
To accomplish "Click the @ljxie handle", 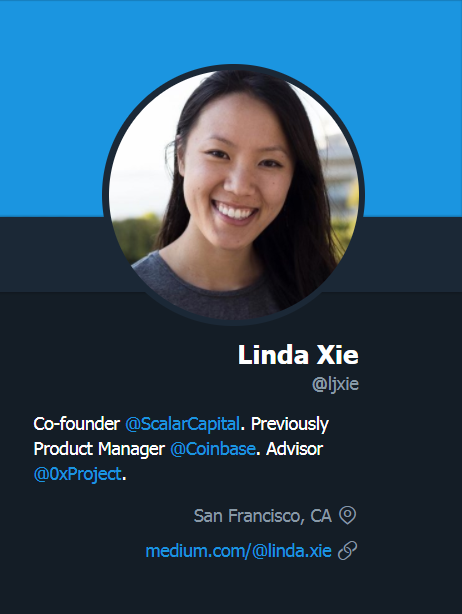I will point(335,384).
